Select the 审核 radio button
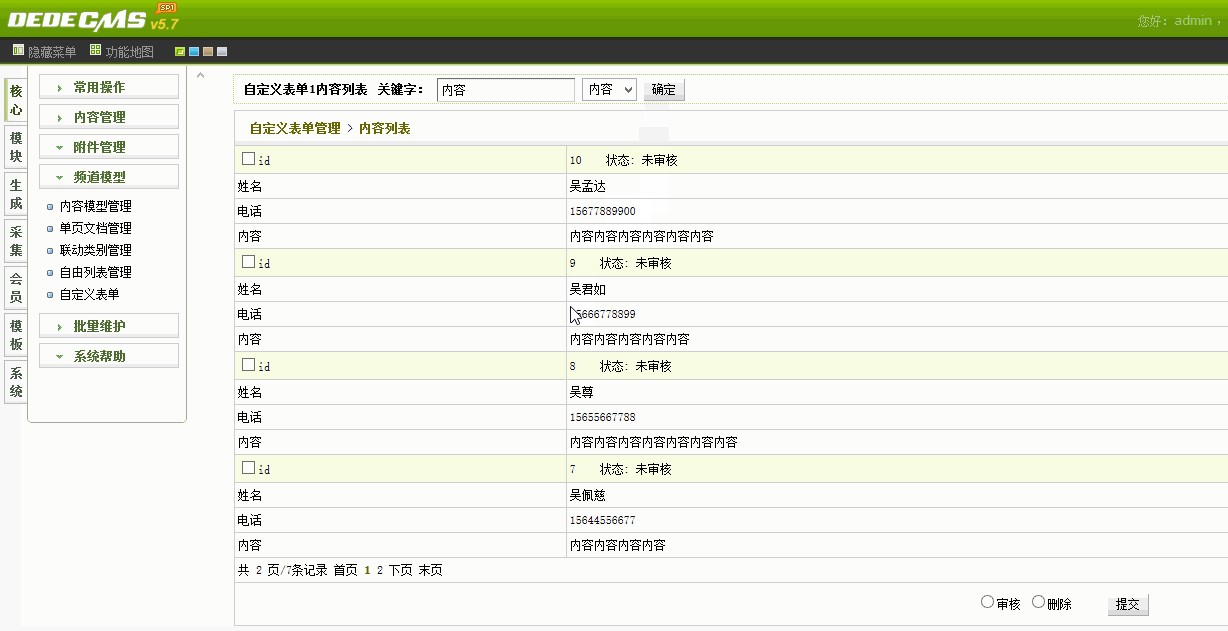Image resolution: width=1228 pixels, height=631 pixels. point(988,602)
